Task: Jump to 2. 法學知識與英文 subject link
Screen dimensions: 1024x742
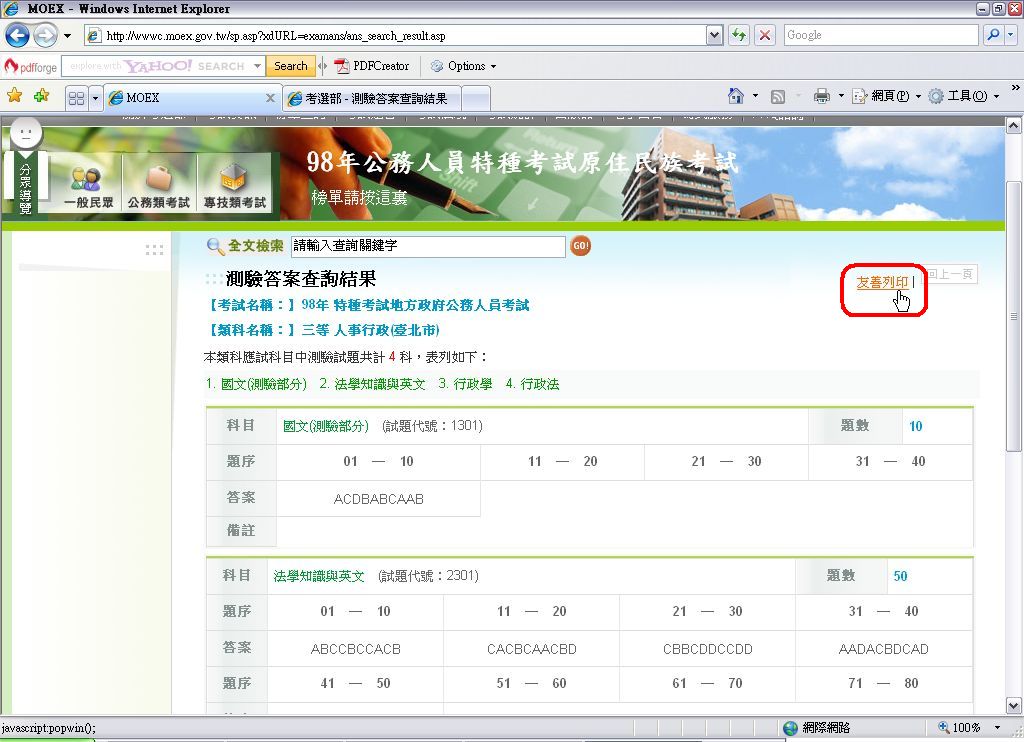Action: (x=372, y=384)
